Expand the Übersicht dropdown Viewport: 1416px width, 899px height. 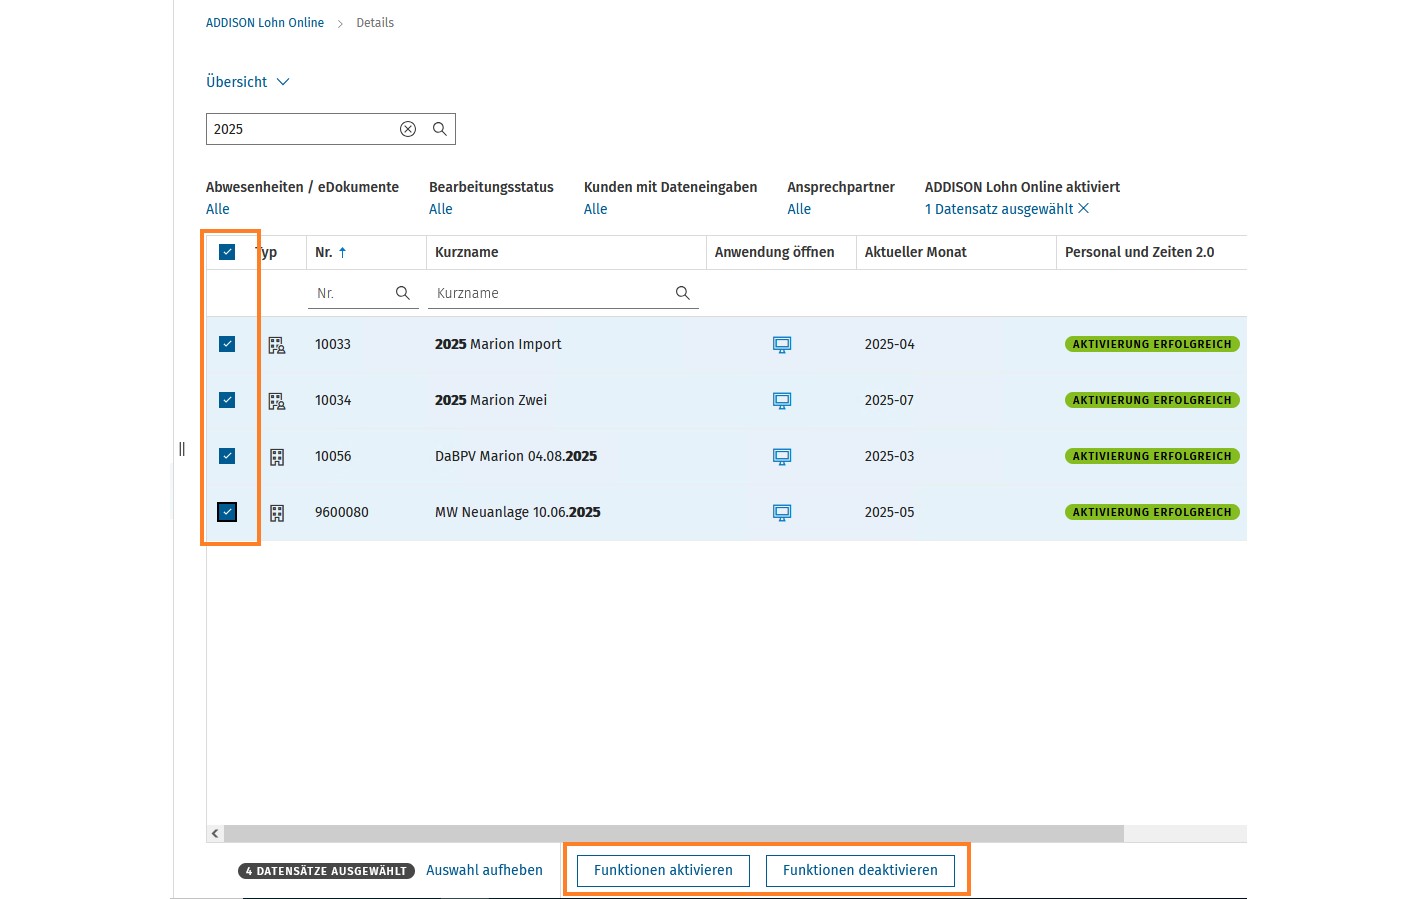pos(248,82)
